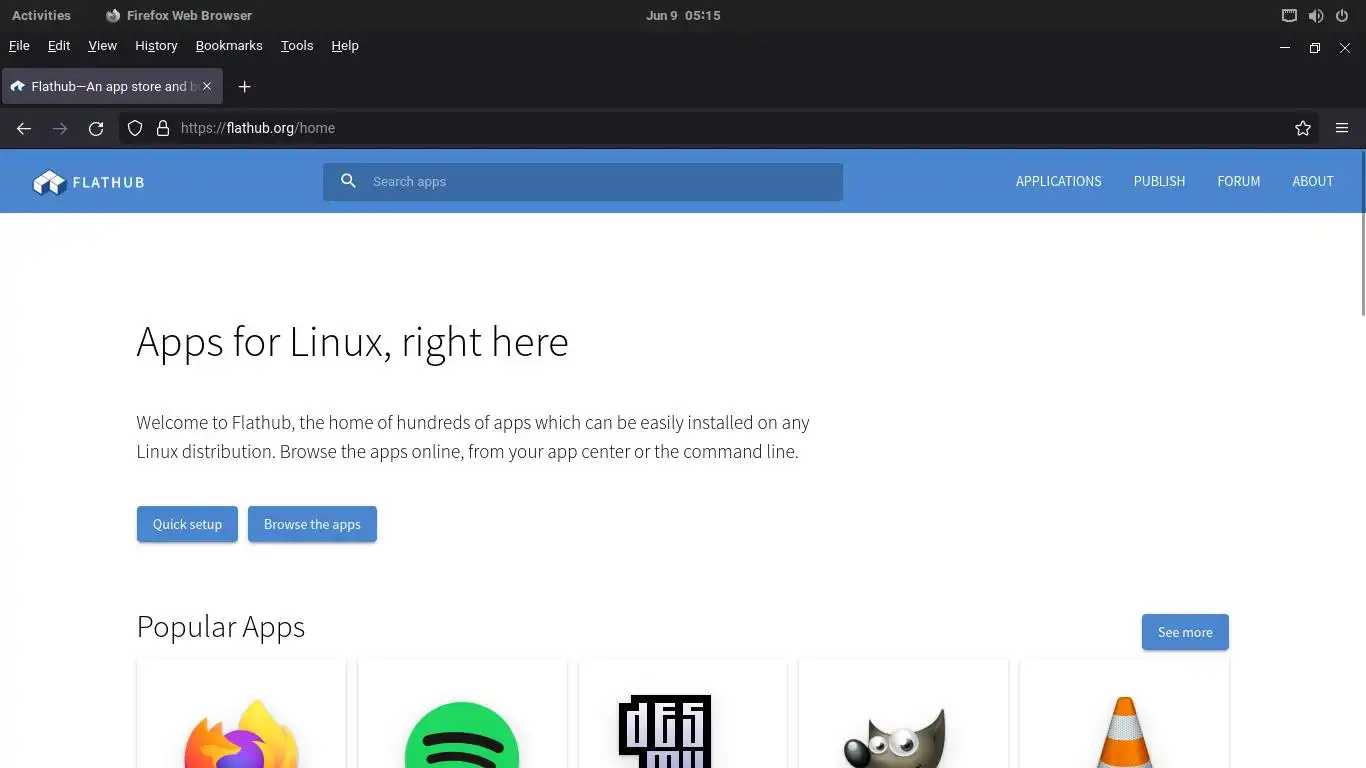Click the Quick setup button

click(187, 524)
